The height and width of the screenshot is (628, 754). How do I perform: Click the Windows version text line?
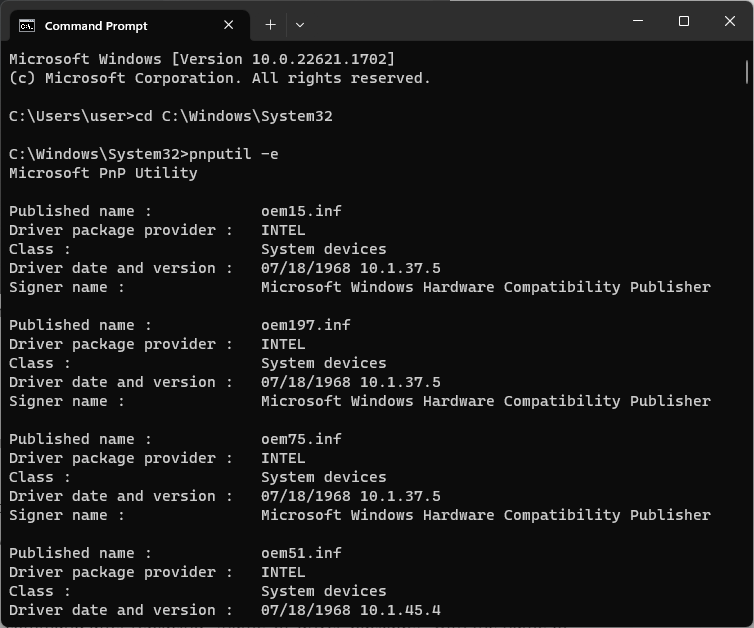201,59
